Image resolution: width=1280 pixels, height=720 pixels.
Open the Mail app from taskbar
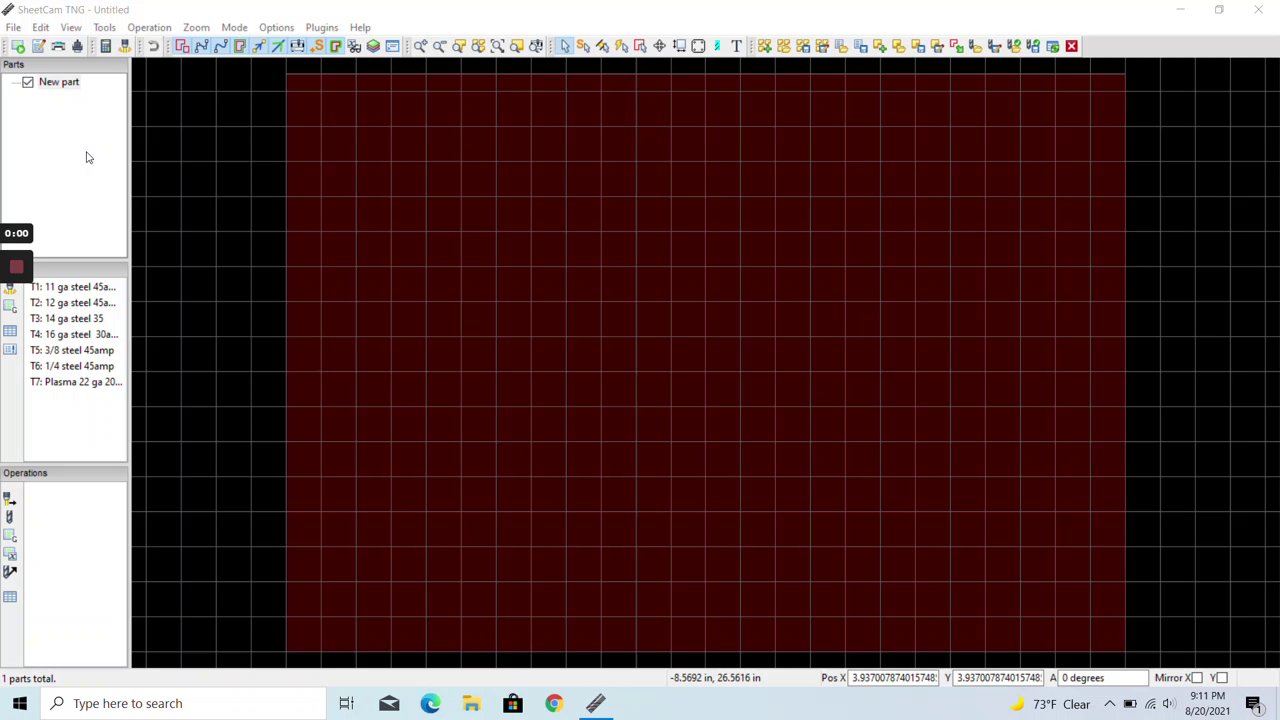389,703
